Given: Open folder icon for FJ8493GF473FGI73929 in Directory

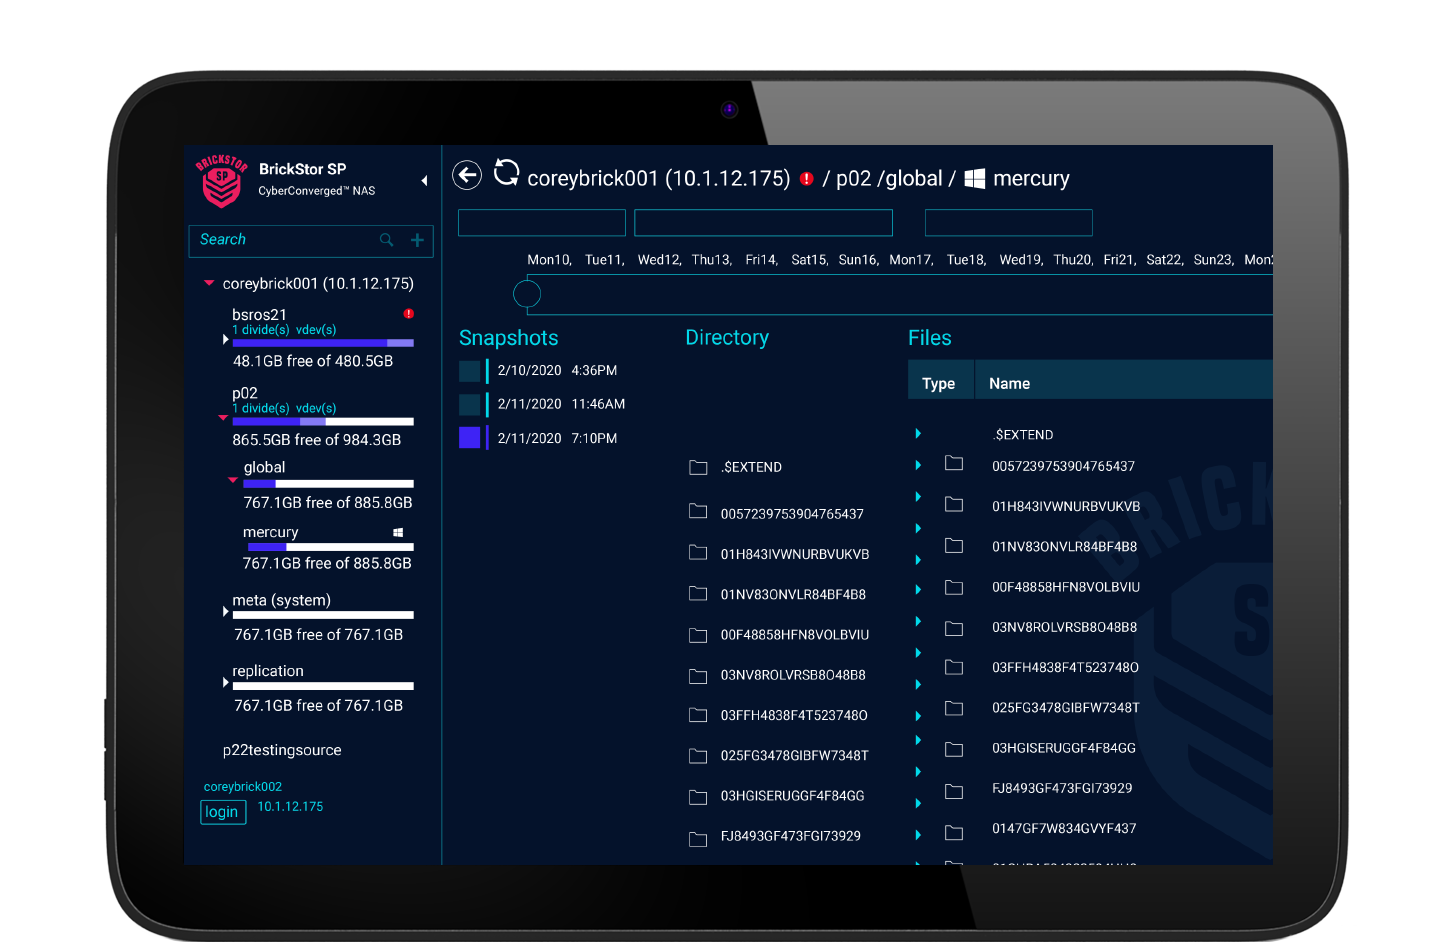Looking at the screenshot, I should (698, 839).
